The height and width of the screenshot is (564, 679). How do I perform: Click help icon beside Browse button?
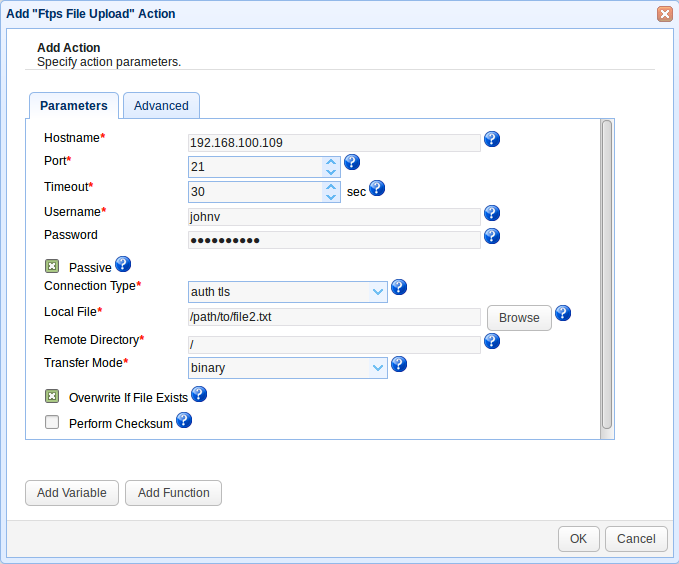click(x=563, y=313)
